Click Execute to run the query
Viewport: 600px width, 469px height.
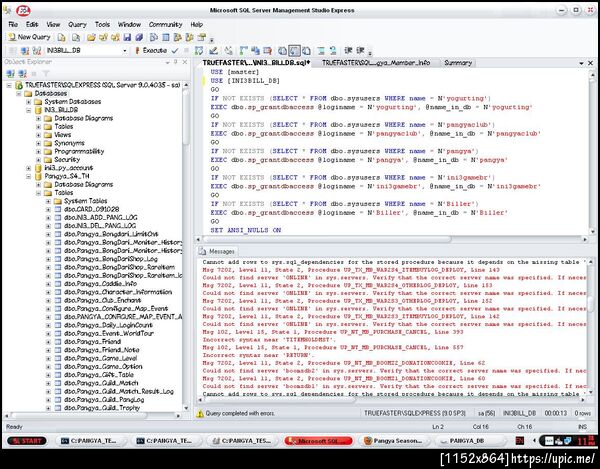tap(151, 50)
